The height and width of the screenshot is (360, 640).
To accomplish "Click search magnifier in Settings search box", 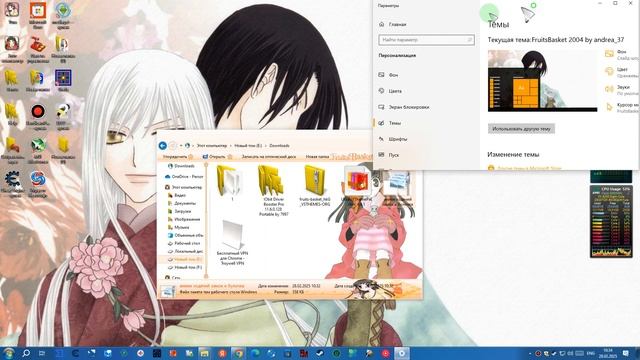I will pos(469,40).
